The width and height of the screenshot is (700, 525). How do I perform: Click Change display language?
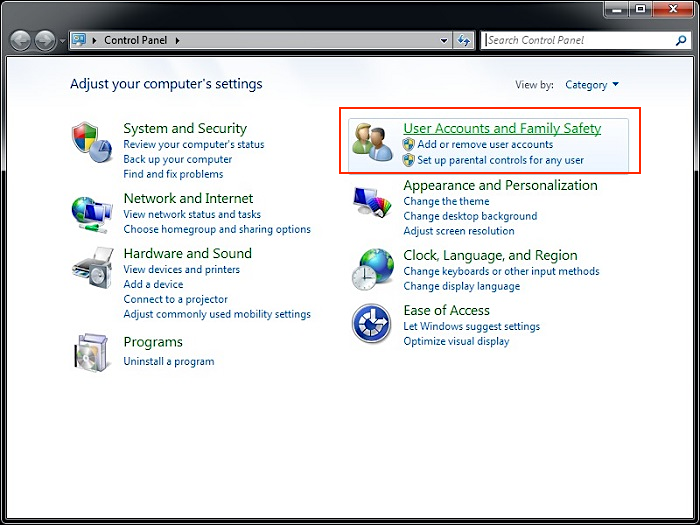pyautogui.click(x=462, y=286)
